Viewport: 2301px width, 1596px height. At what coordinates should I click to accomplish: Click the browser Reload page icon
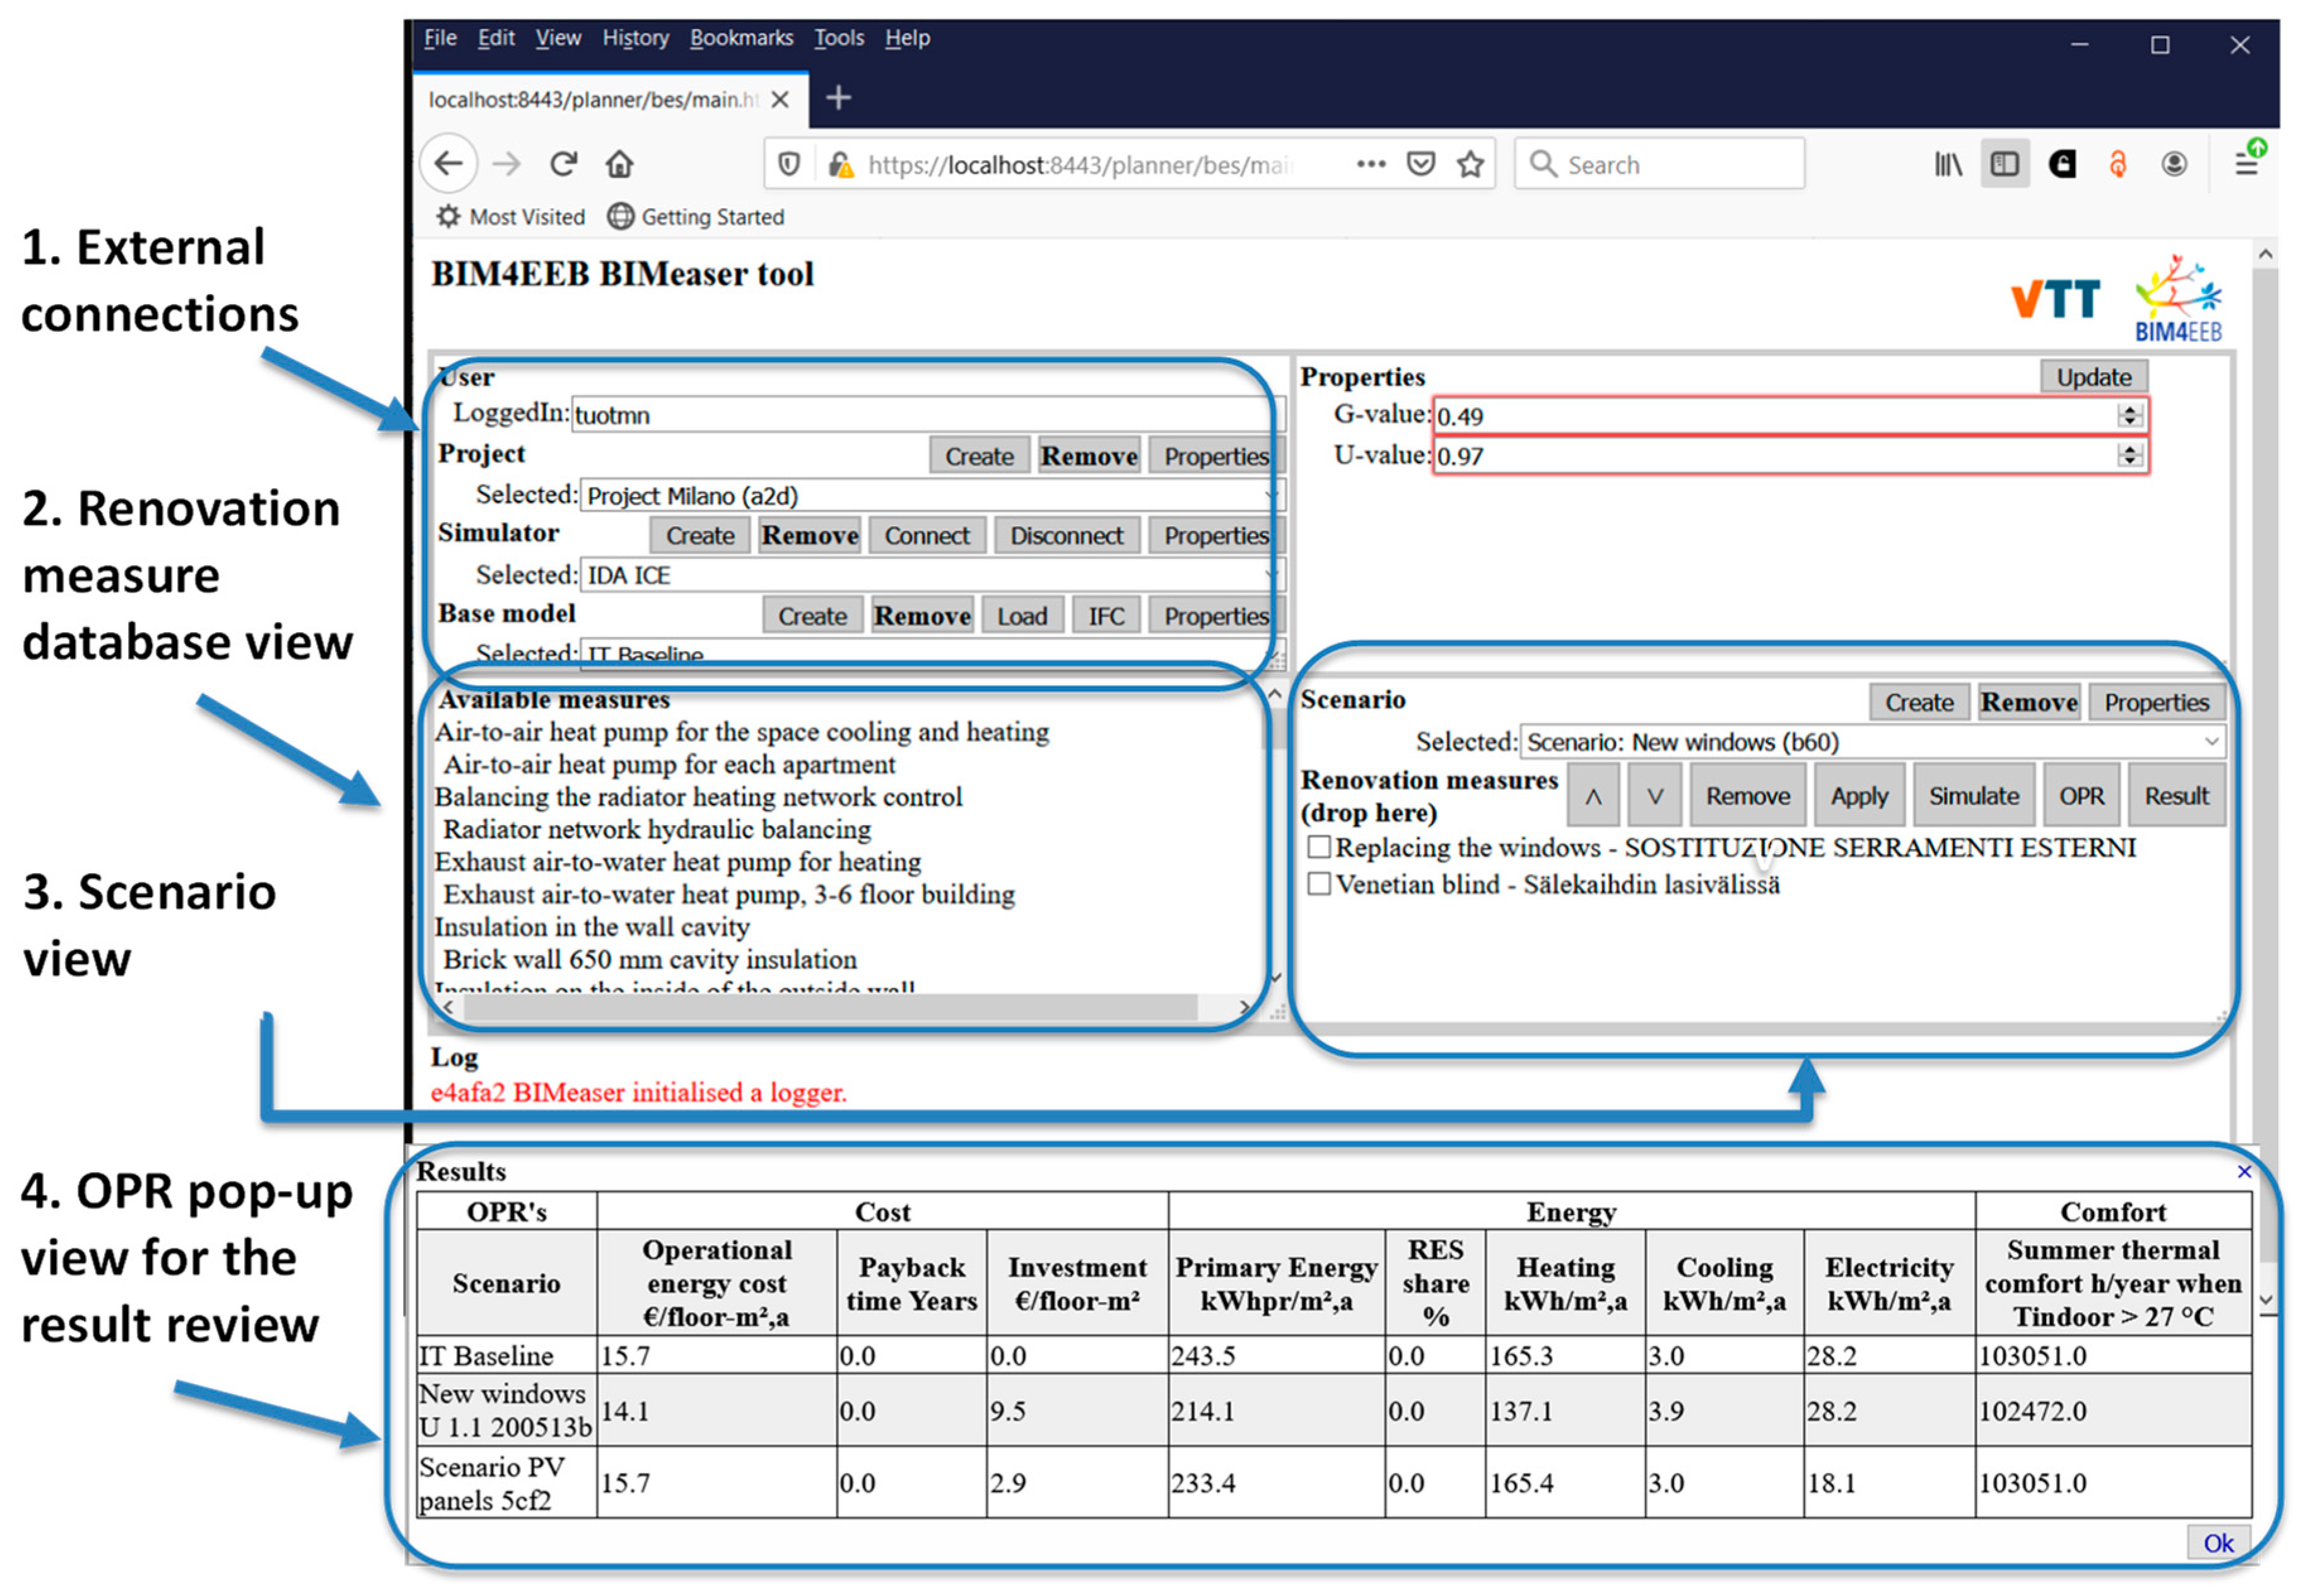pos(563,163)
